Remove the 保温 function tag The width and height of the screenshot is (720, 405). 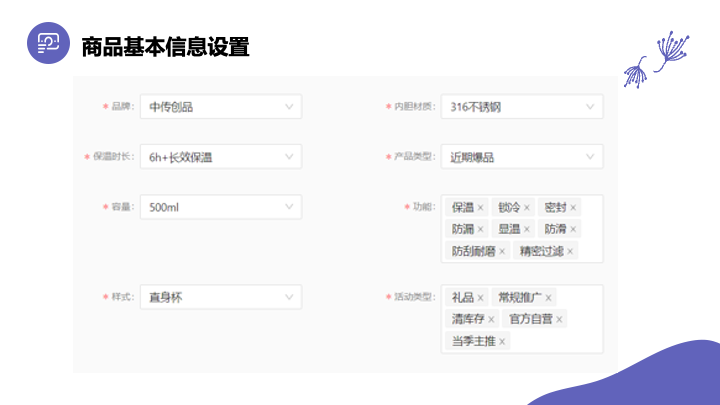tap(480, 208)
